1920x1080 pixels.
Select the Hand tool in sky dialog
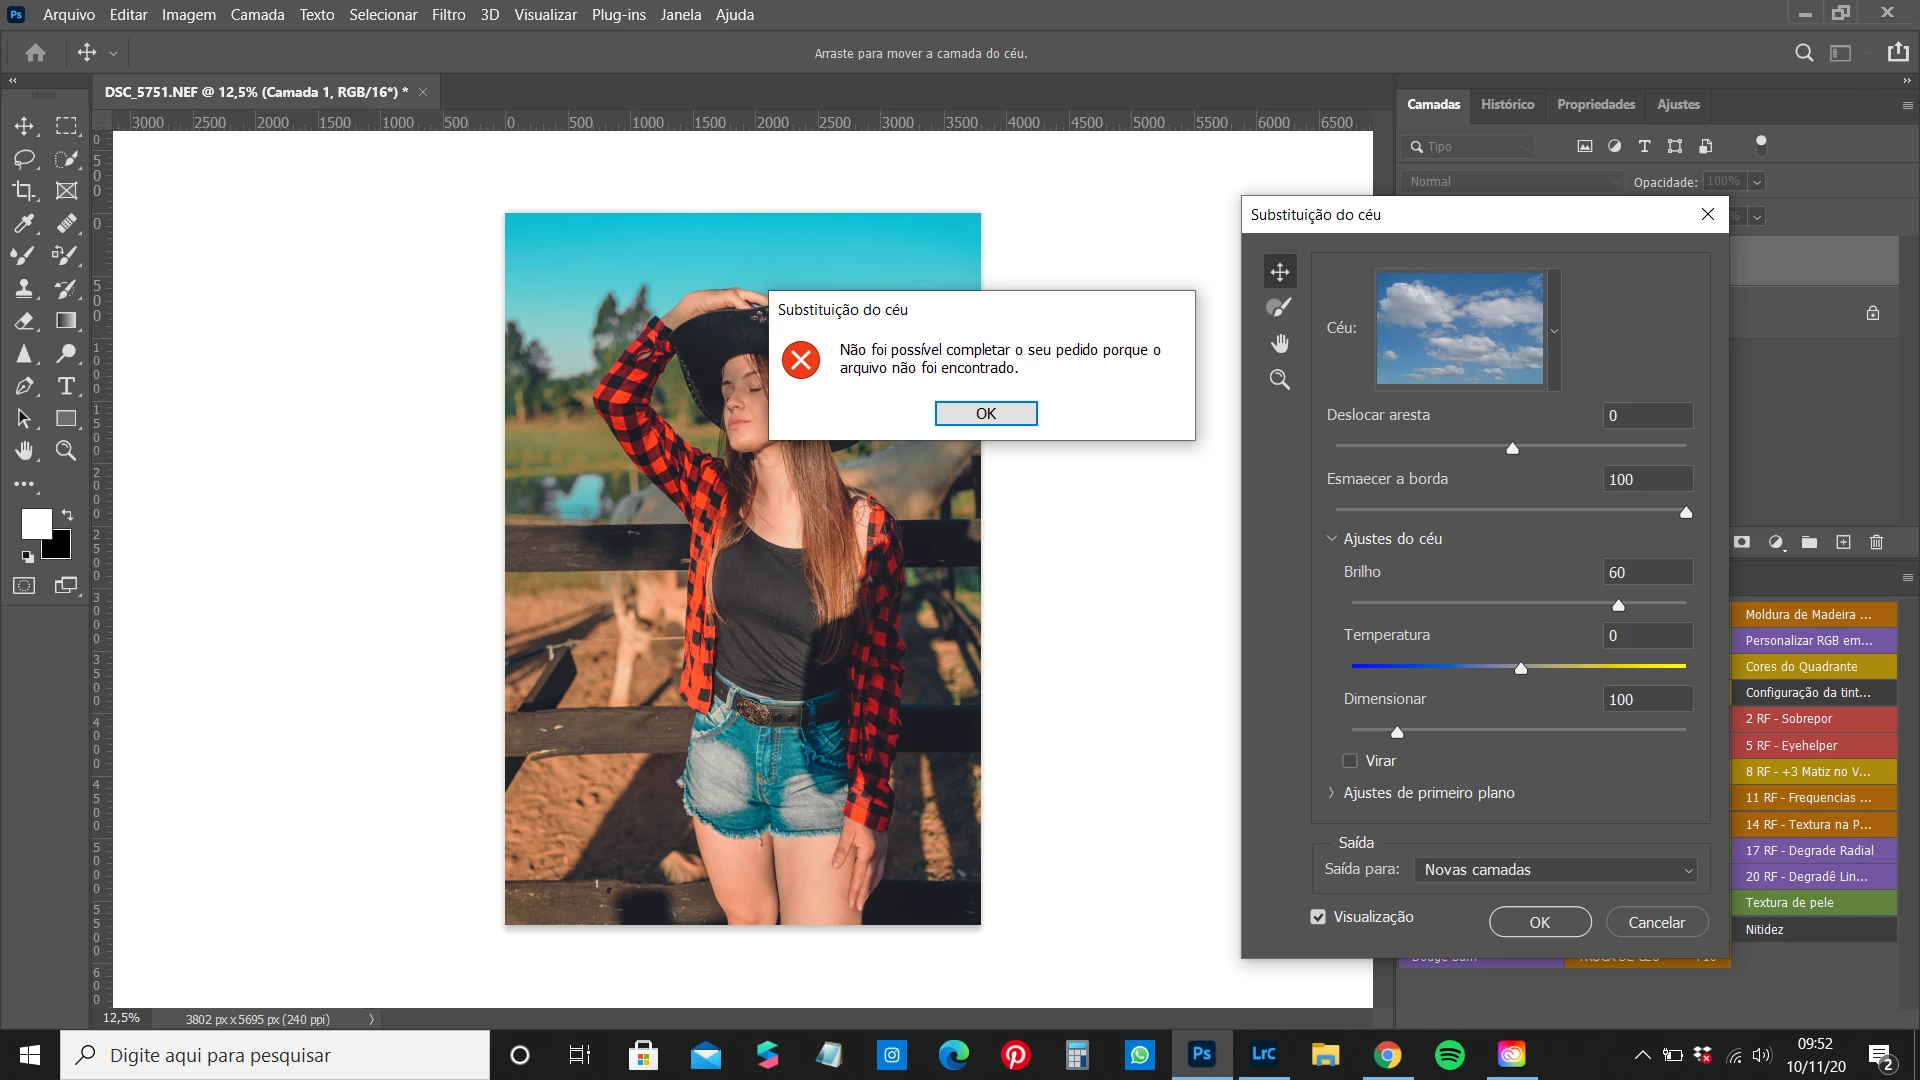tap(1280, 343)
